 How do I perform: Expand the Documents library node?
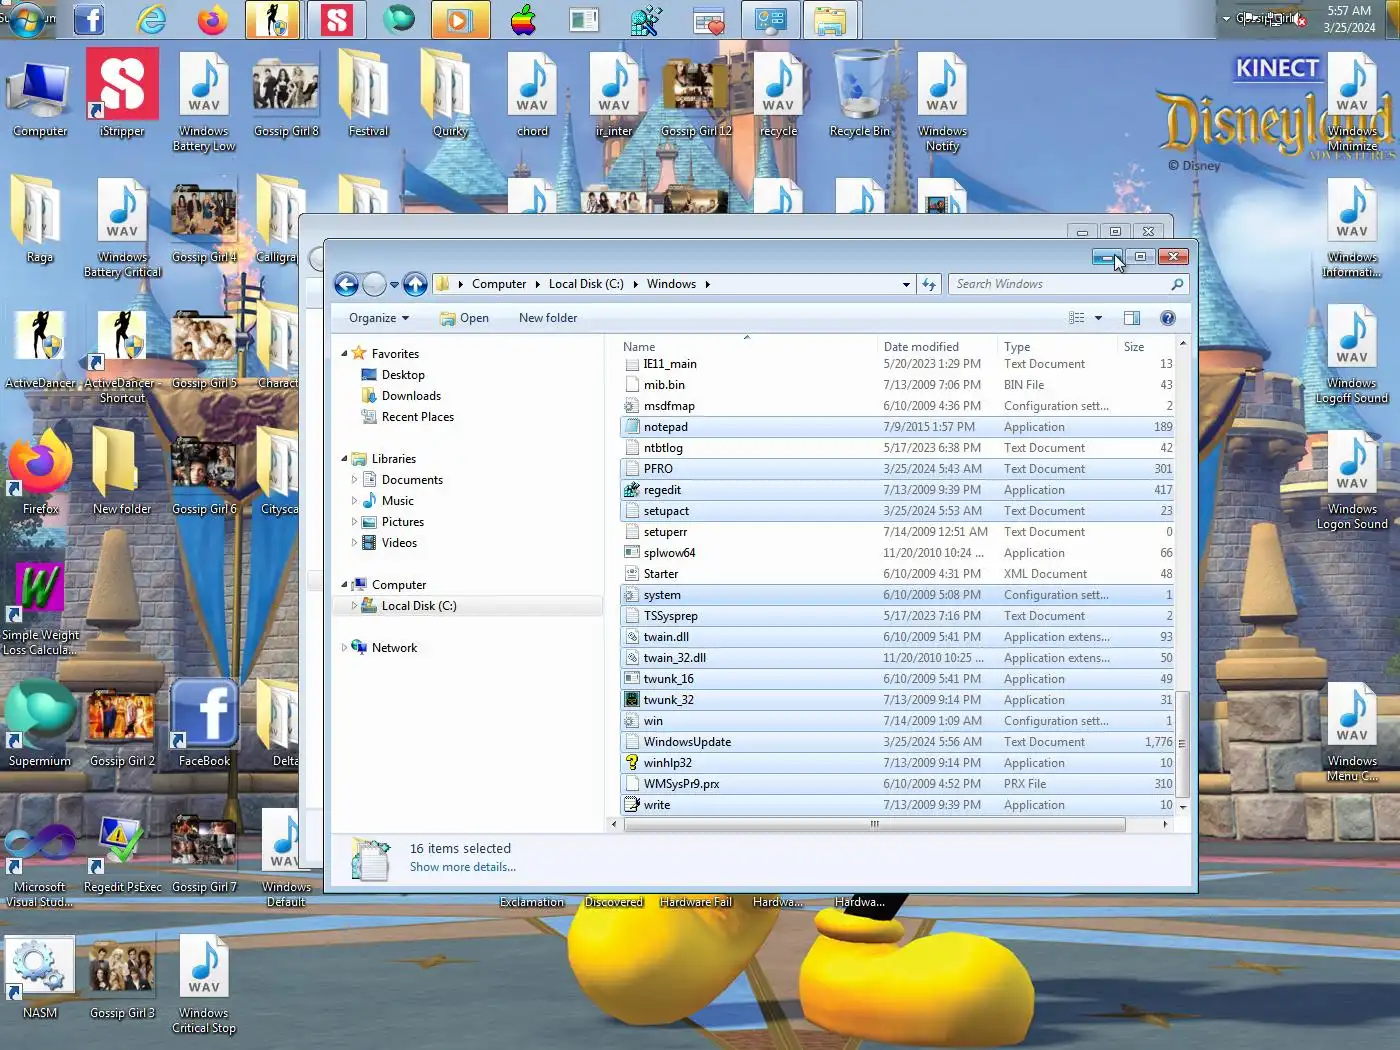click(354, 480)
